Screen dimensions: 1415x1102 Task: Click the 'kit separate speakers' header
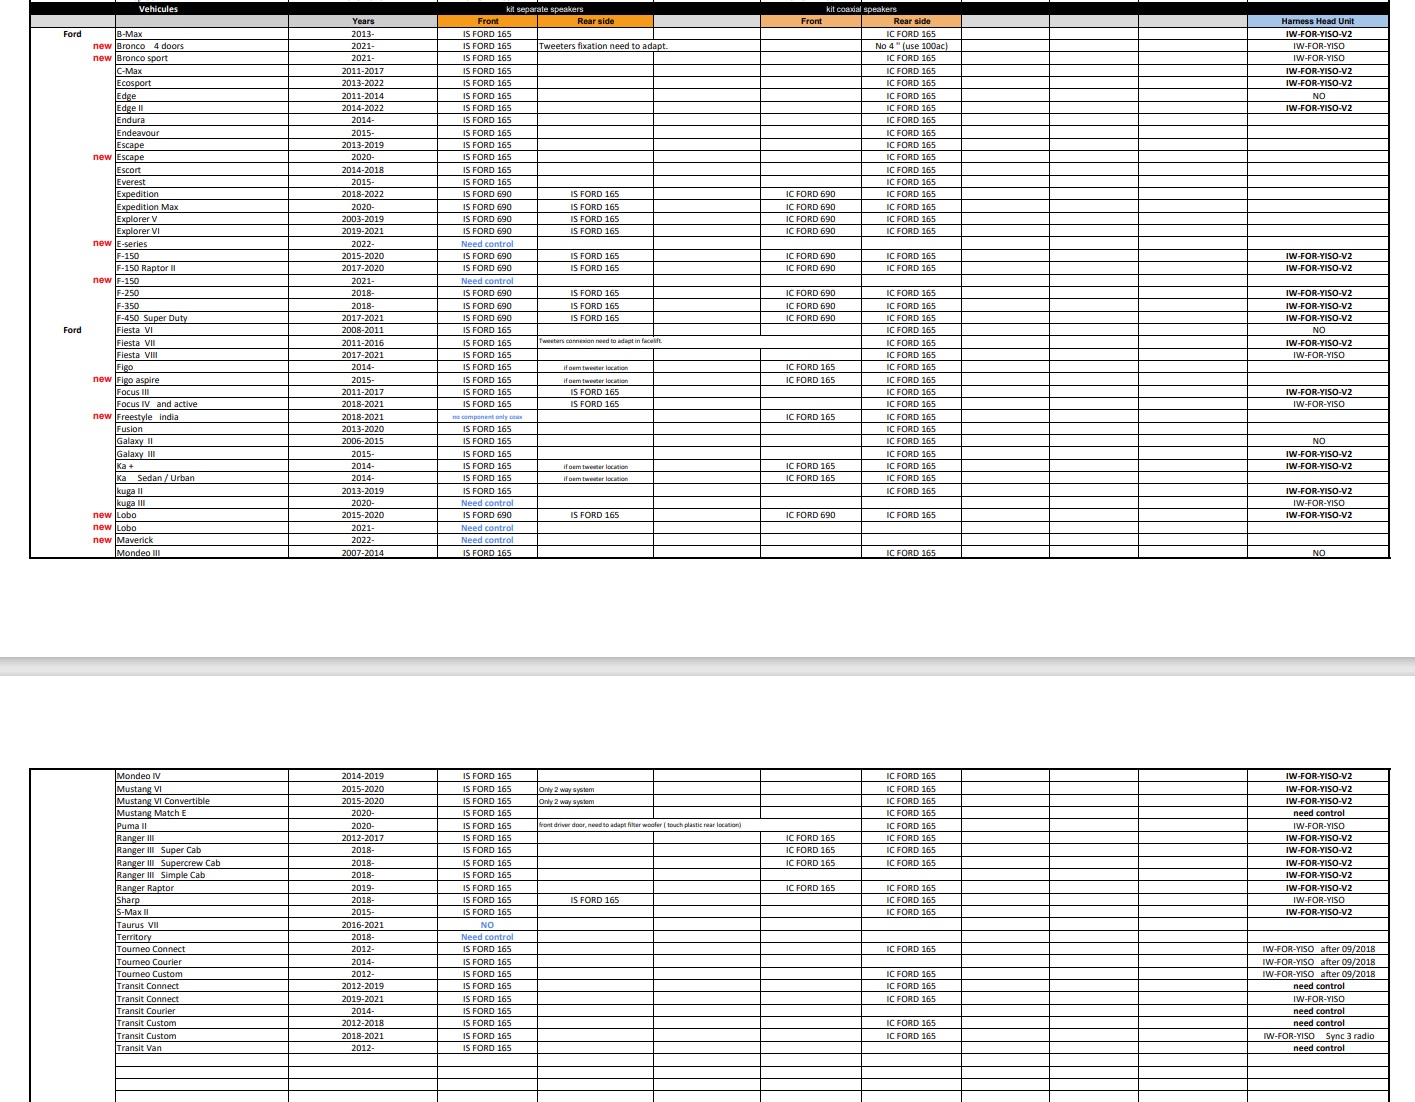[x=545, y=9]
